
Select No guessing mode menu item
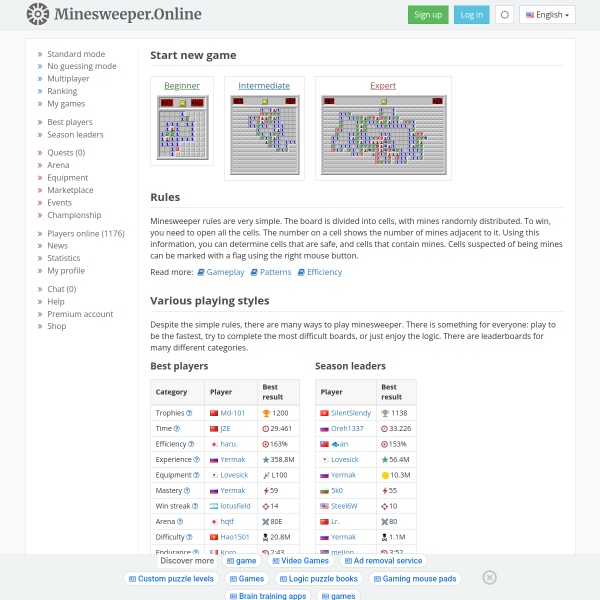pyautogui.click(x=82, y=66)
